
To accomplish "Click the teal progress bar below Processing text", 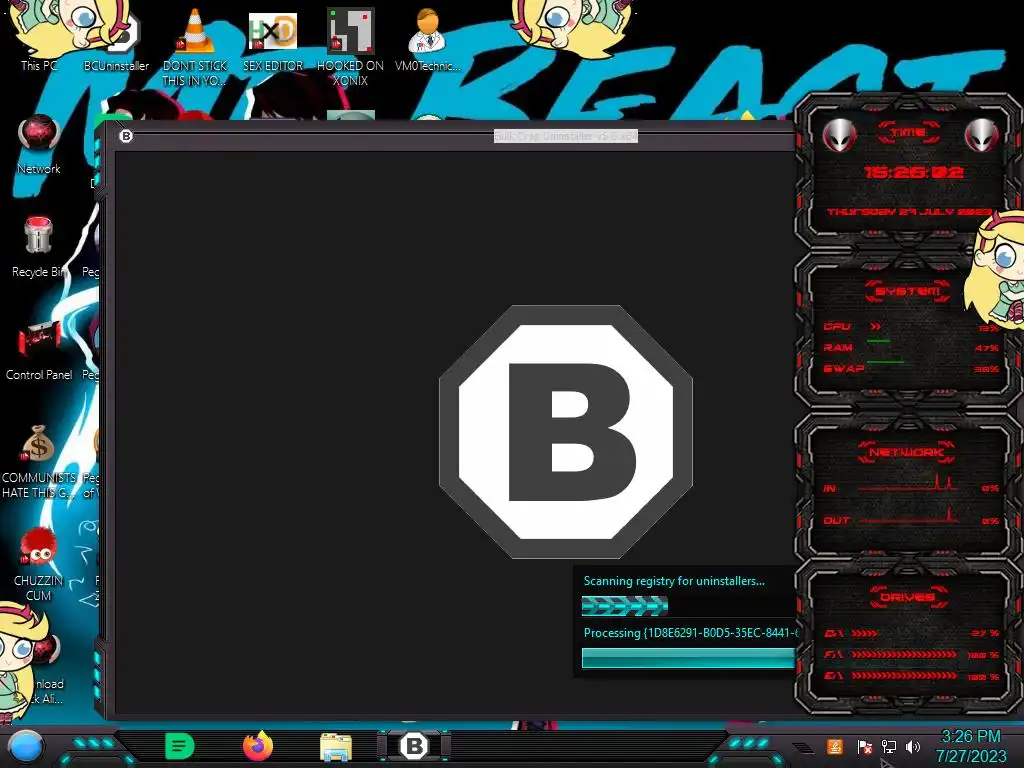I will point(689,658).
